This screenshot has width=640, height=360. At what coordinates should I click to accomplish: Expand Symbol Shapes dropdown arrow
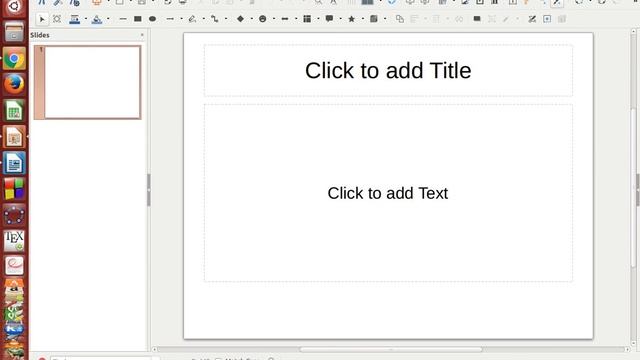click(273, 19)
